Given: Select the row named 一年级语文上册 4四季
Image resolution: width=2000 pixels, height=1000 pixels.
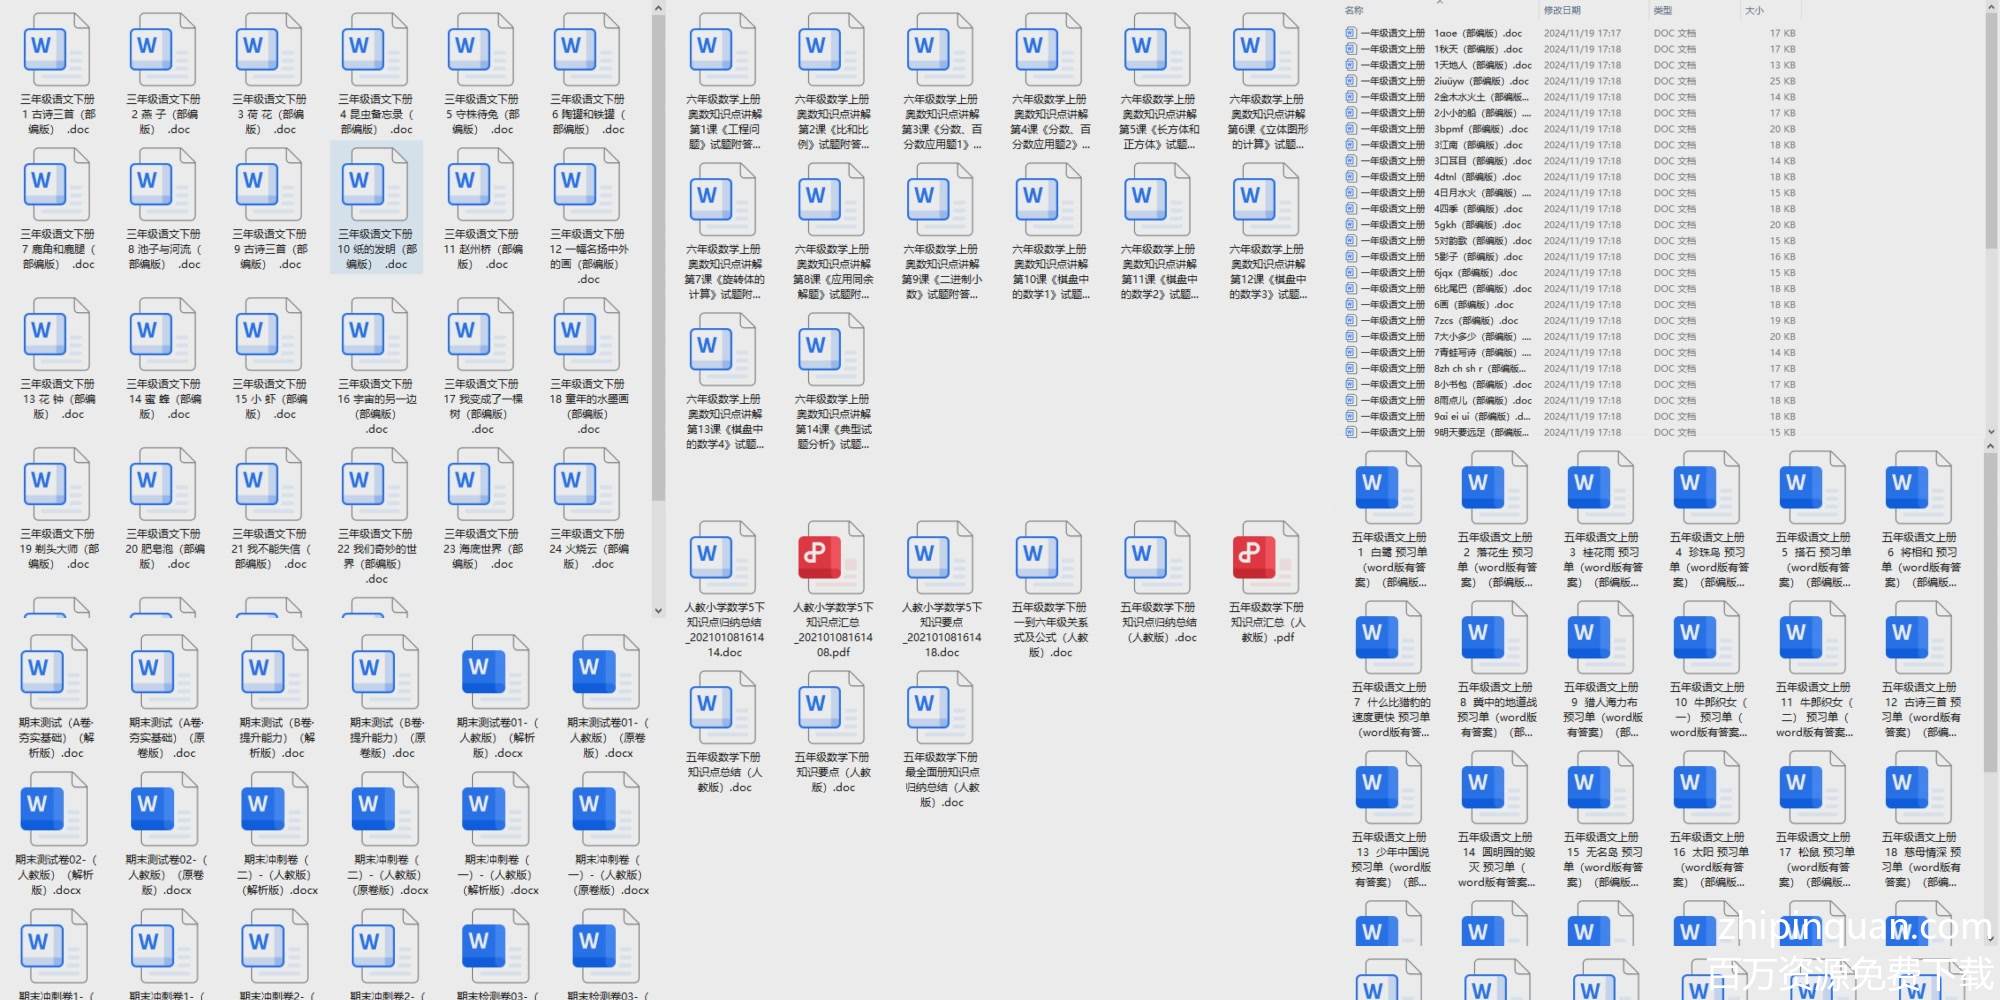Looking at the screenshot, I should point(1570,209).
